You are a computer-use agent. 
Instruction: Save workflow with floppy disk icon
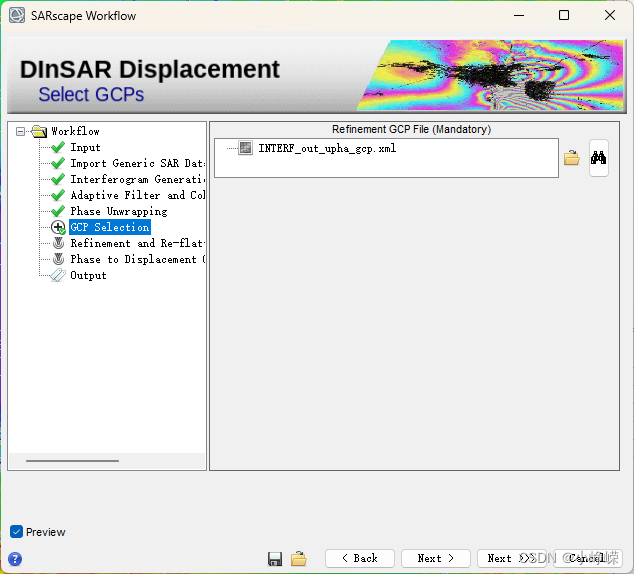click(x=275, y=559)
